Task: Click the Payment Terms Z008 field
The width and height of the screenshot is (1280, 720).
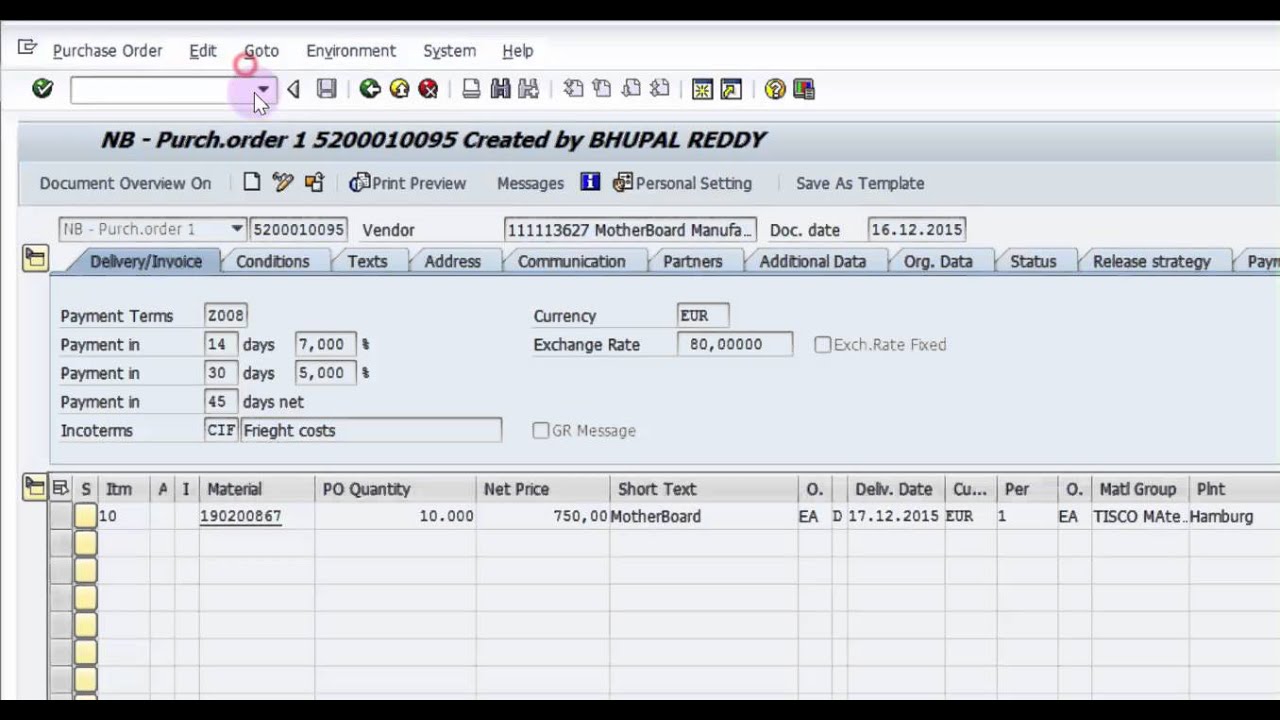Action: [225, 315]
